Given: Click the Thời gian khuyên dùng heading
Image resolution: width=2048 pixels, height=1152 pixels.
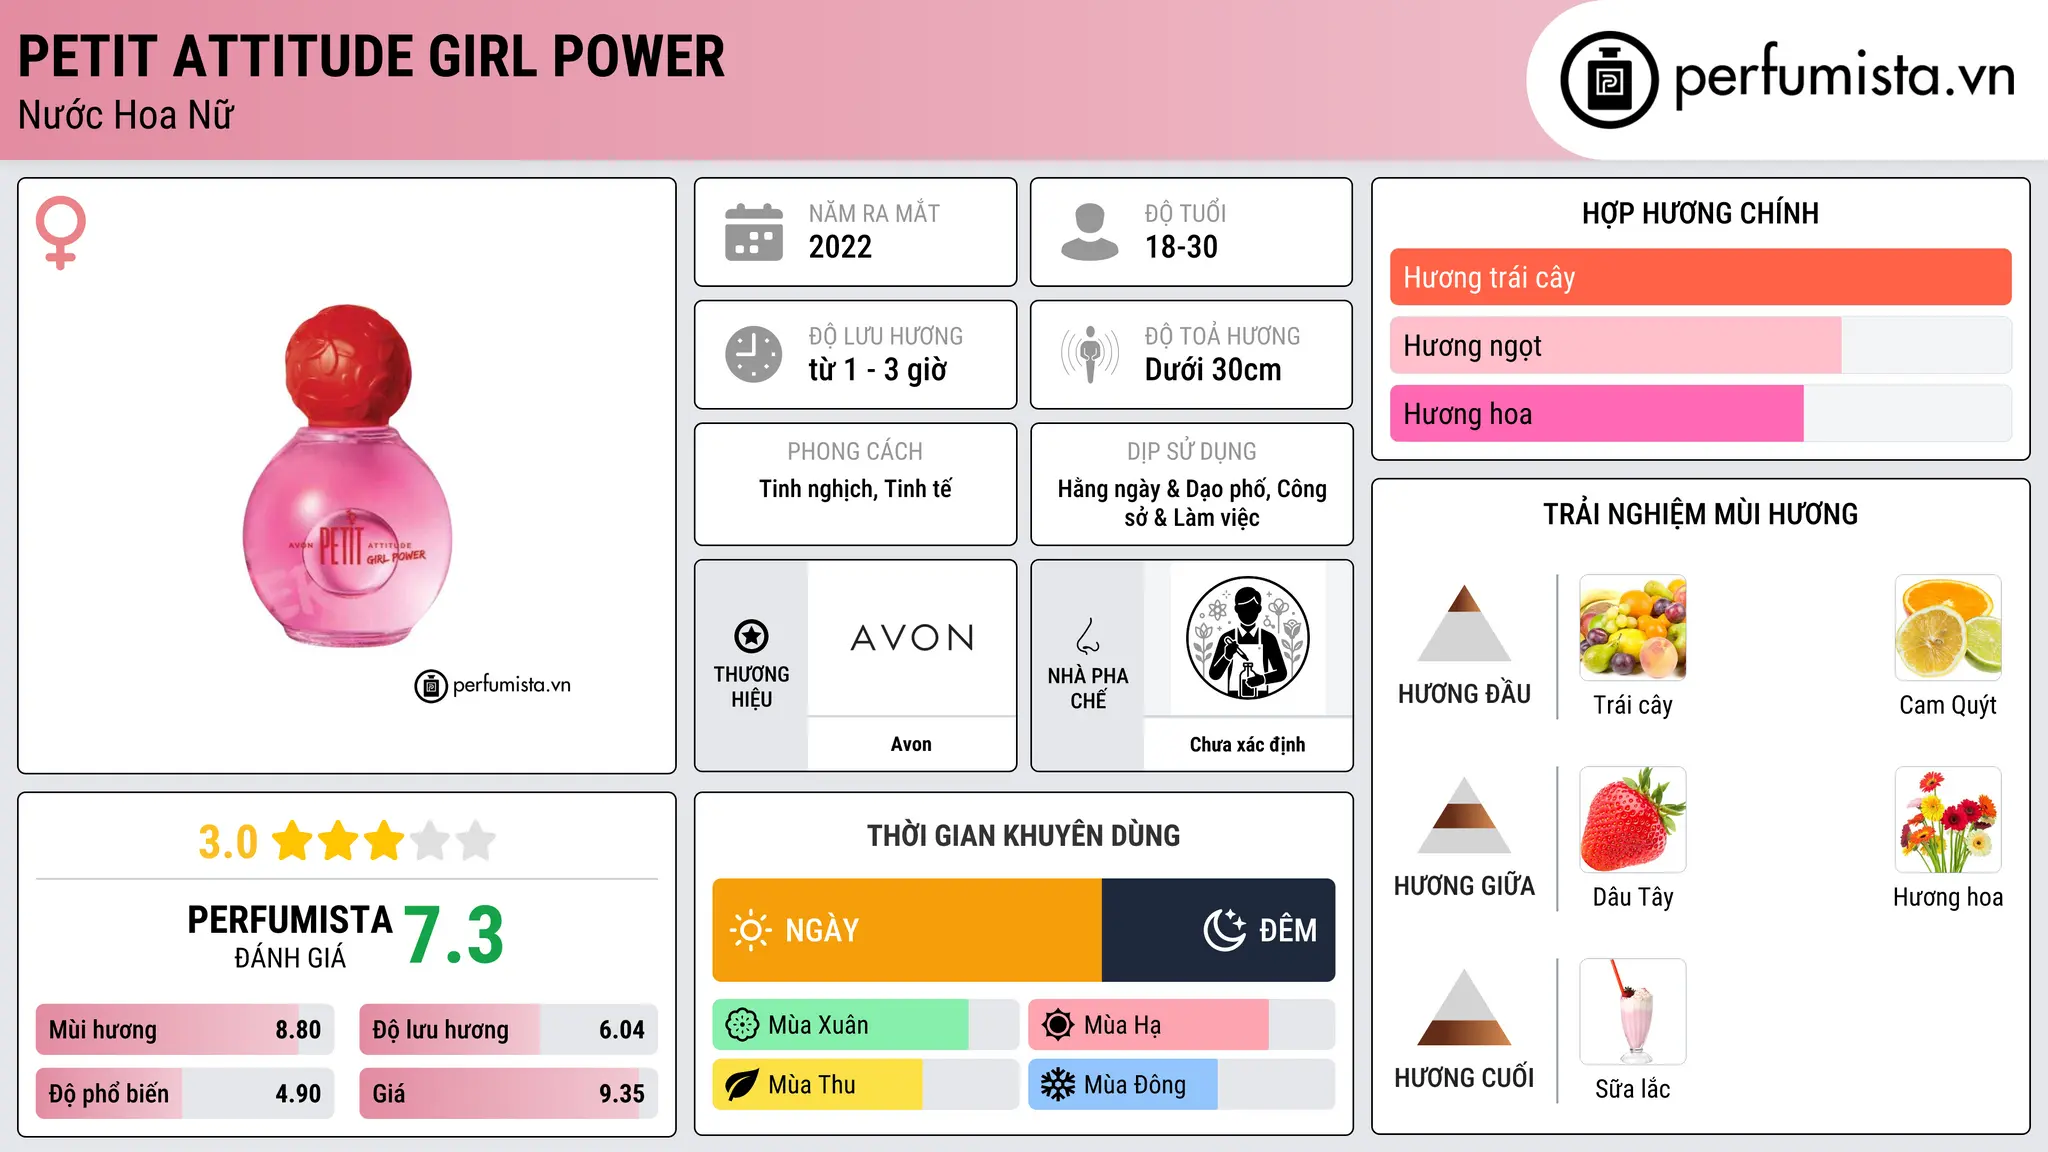Looking at the screenshot, I should coord(1024,835).
